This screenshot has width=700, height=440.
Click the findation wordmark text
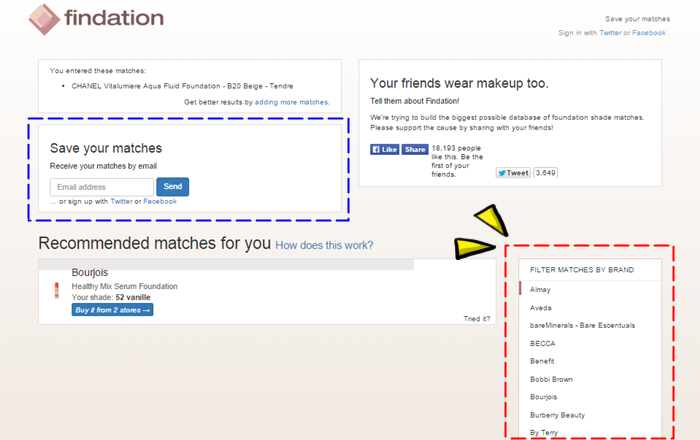coord(114,18)
